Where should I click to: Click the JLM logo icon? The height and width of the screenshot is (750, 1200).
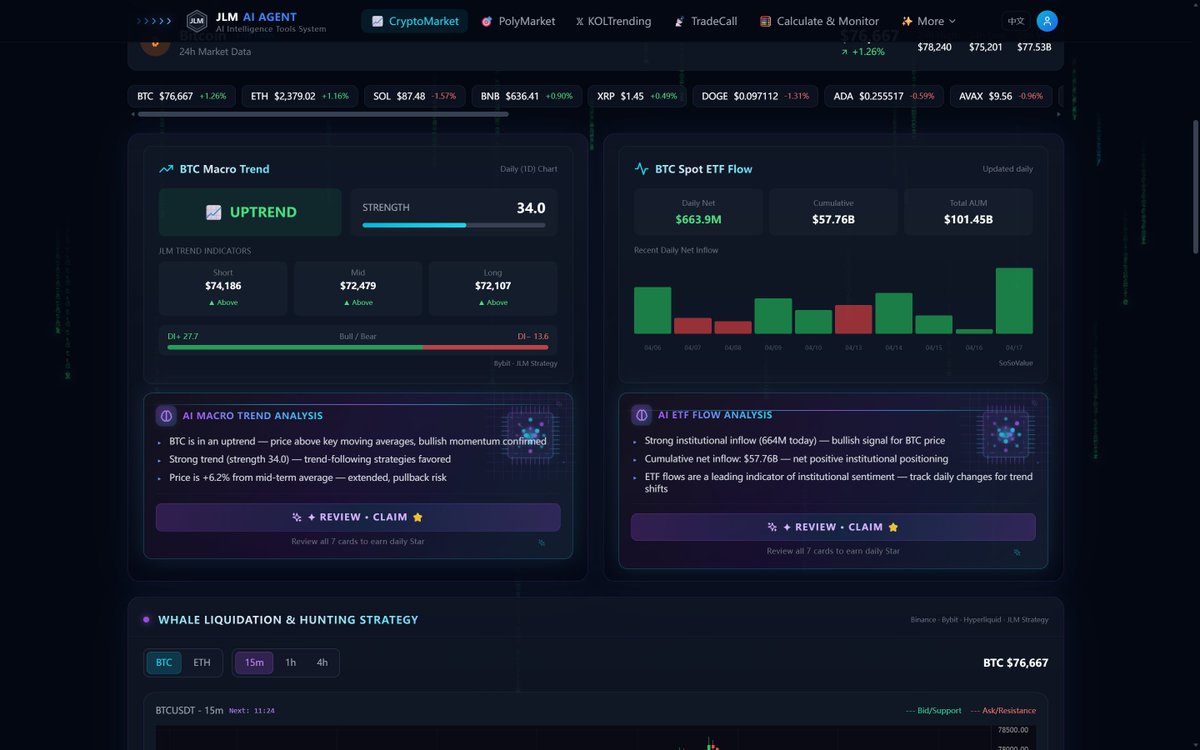pyautogui.click(x=197, y=21)
